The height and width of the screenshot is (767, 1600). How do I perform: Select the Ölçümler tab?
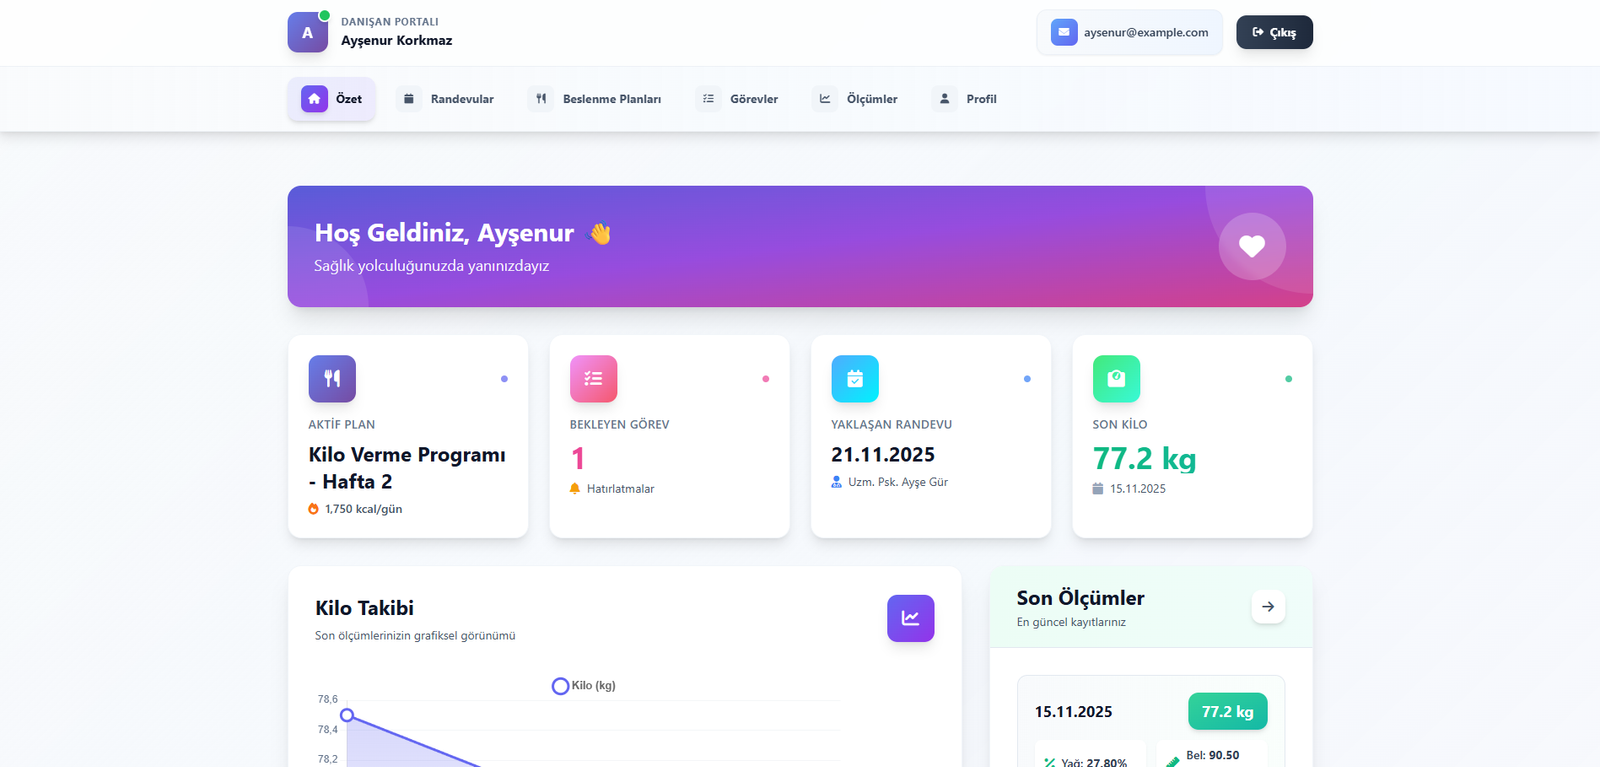pos(858,99)
